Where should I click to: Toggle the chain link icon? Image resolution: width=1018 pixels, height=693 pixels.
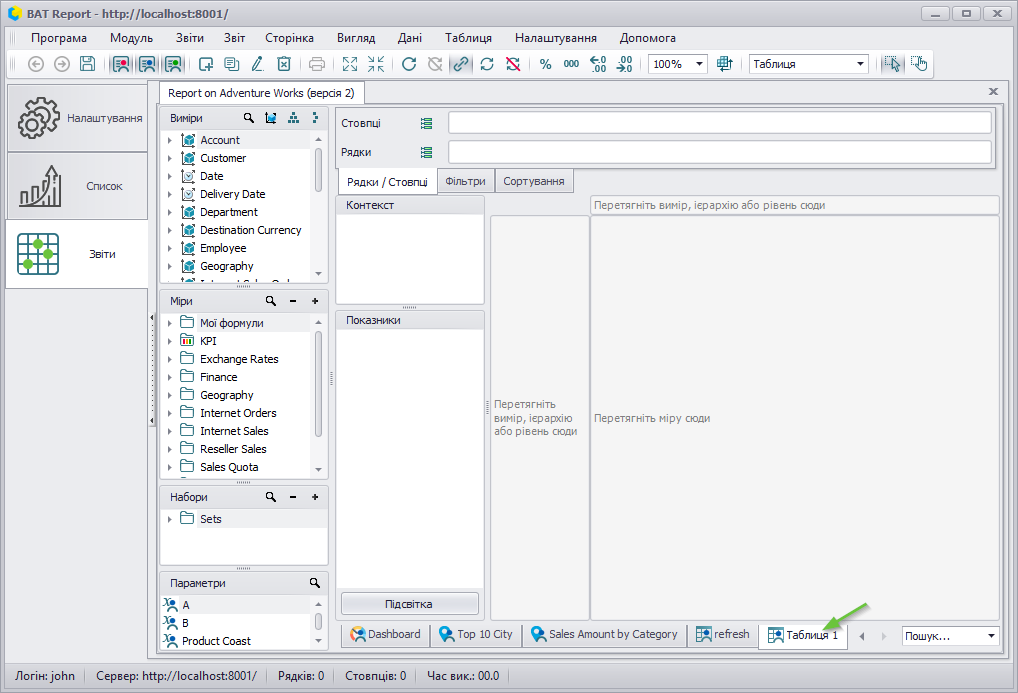pos(460,64)
